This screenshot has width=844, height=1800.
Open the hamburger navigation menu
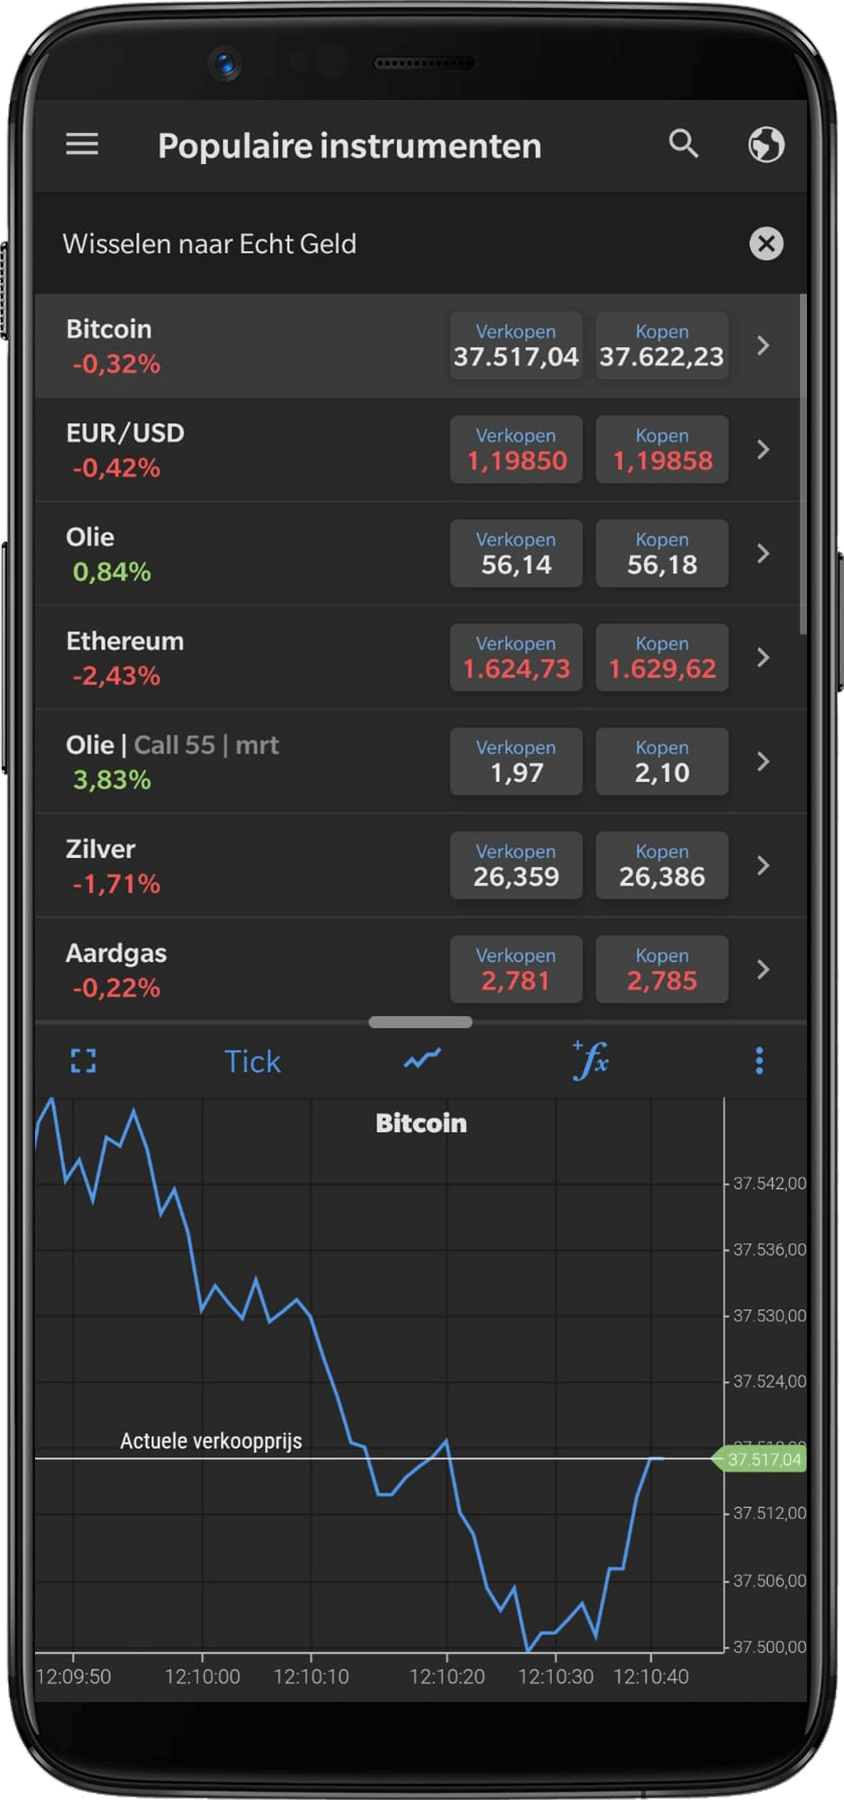pyautogui.click(x=82, y=145)
